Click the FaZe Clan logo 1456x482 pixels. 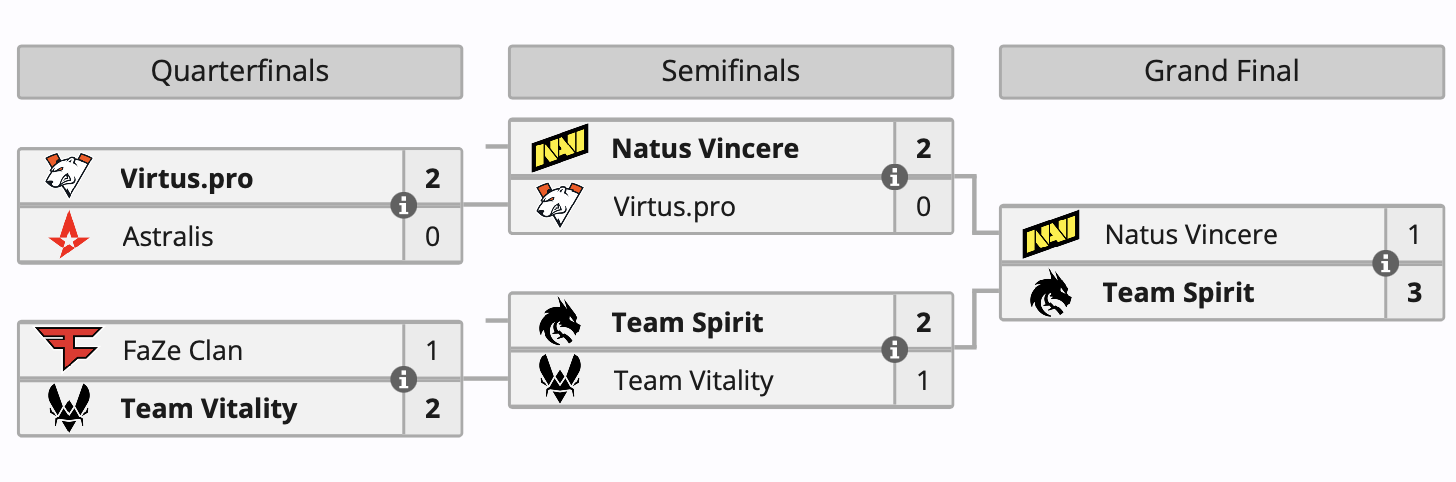coord(68,350)
